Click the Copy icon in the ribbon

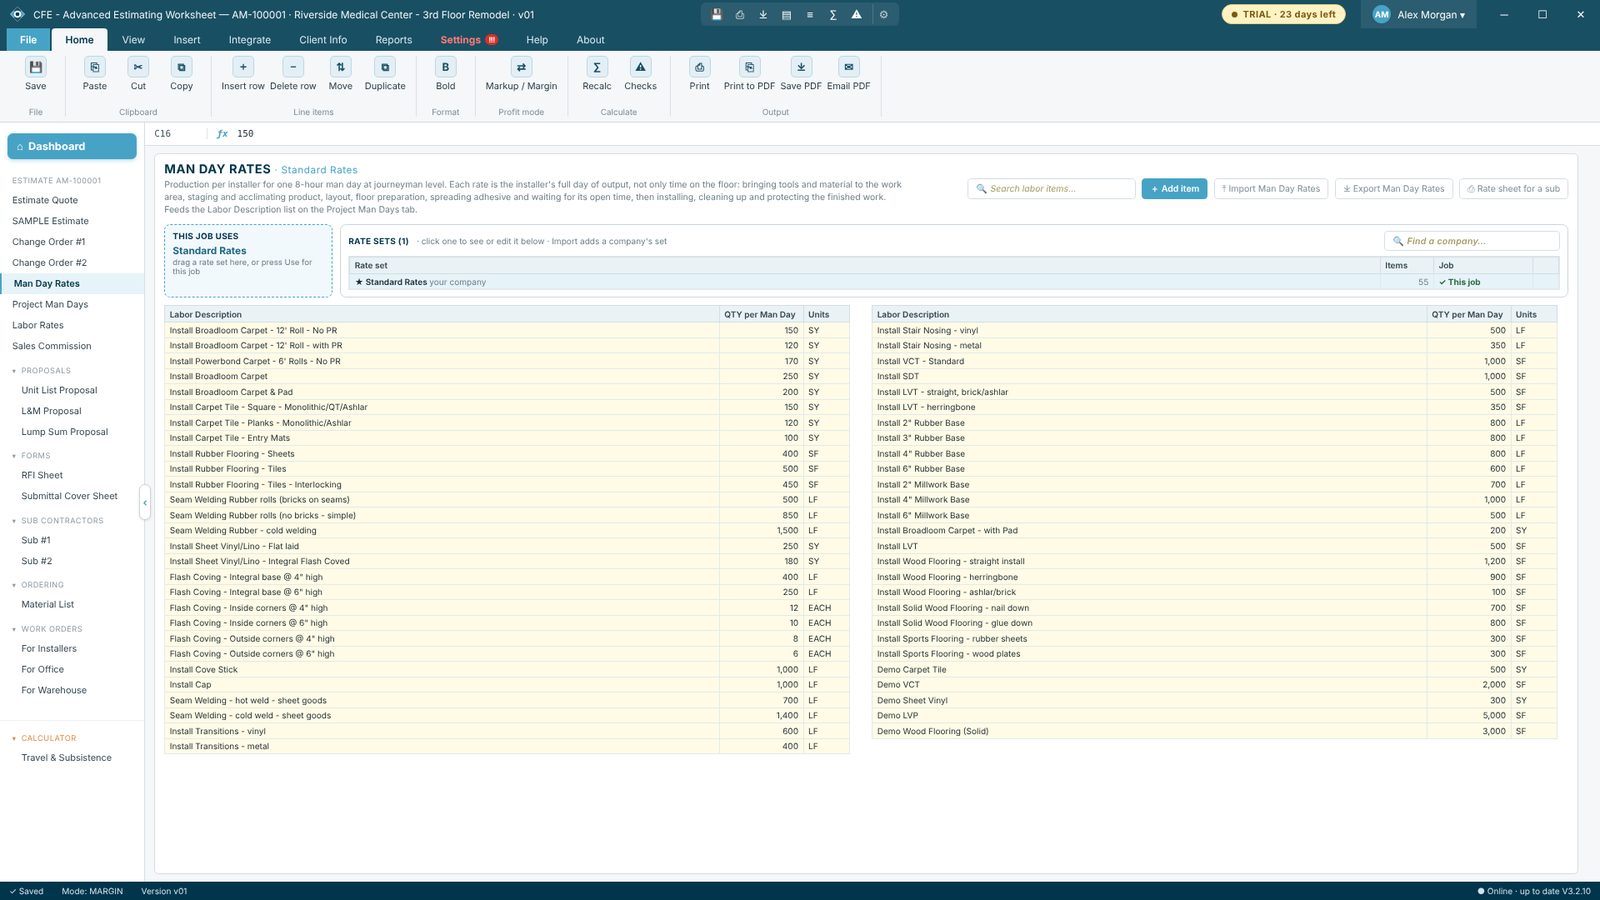pos(181,67)
